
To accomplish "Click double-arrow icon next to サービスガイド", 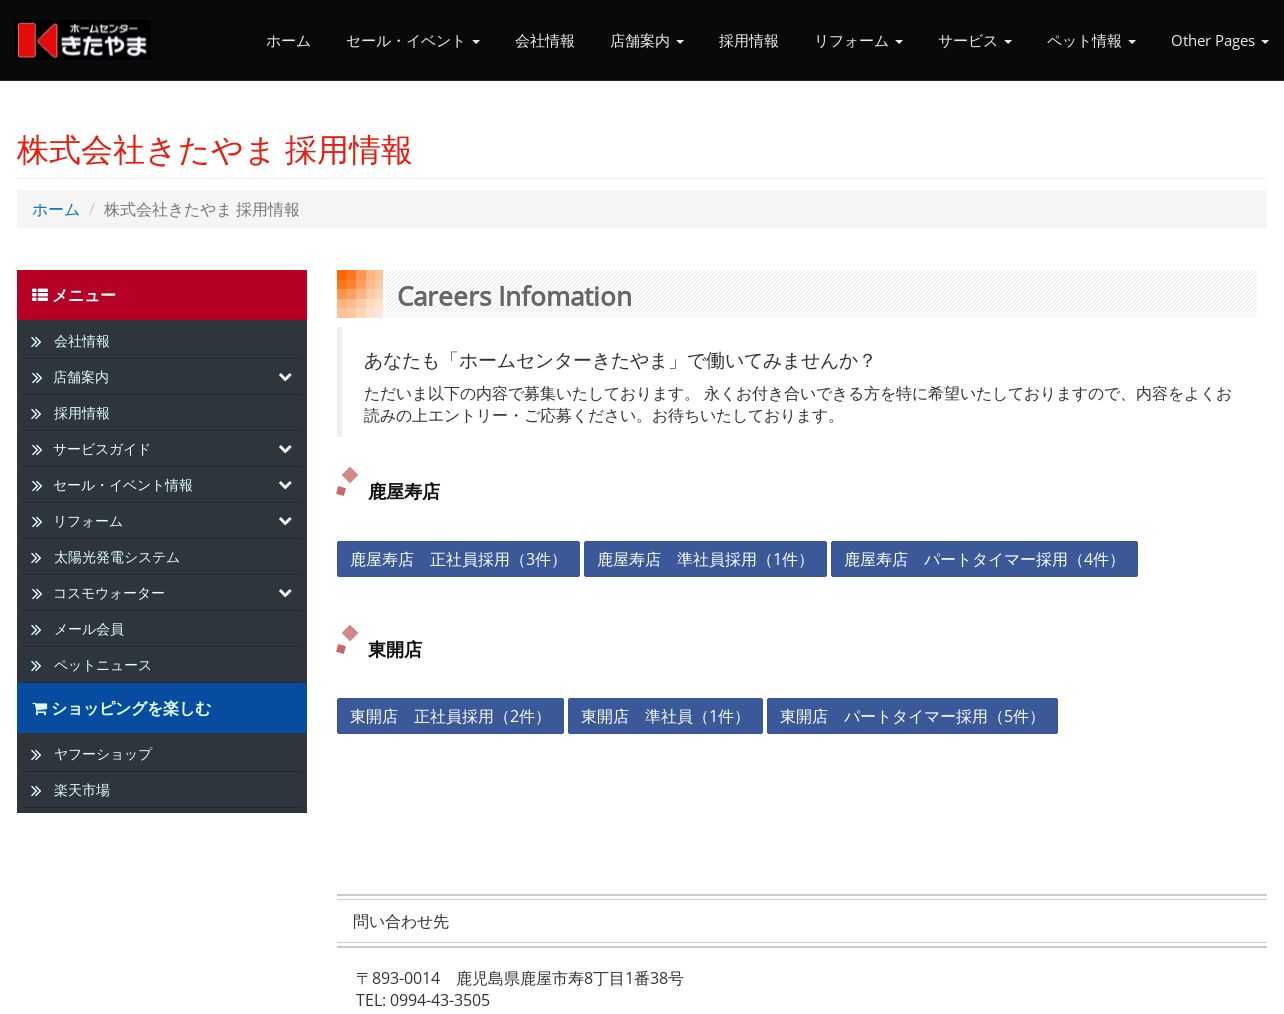I will [36, 450].
